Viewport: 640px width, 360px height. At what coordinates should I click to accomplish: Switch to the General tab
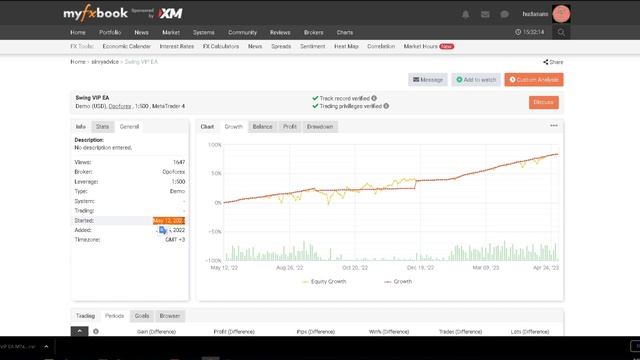pos(129,127)
